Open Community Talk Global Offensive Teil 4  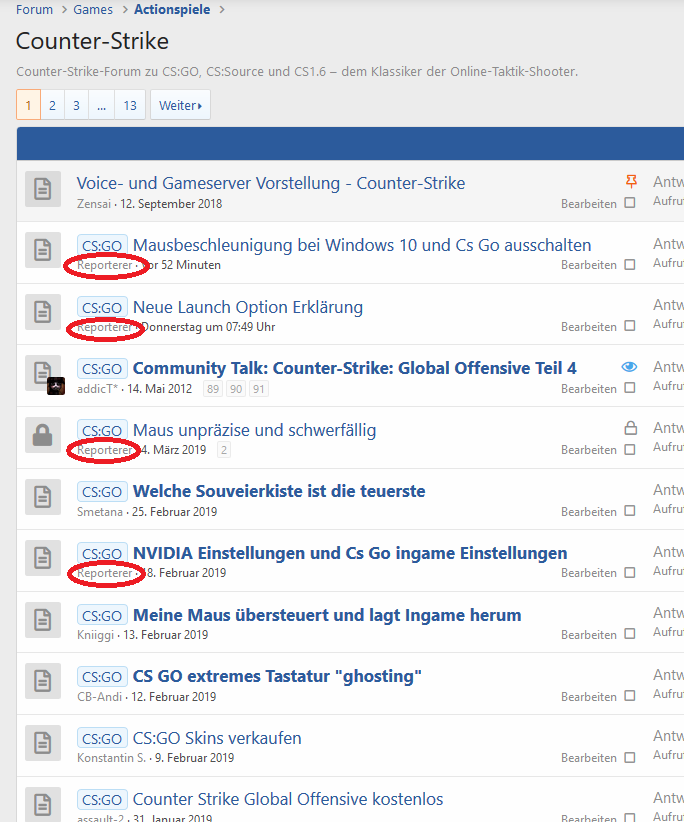pos(355,368)
